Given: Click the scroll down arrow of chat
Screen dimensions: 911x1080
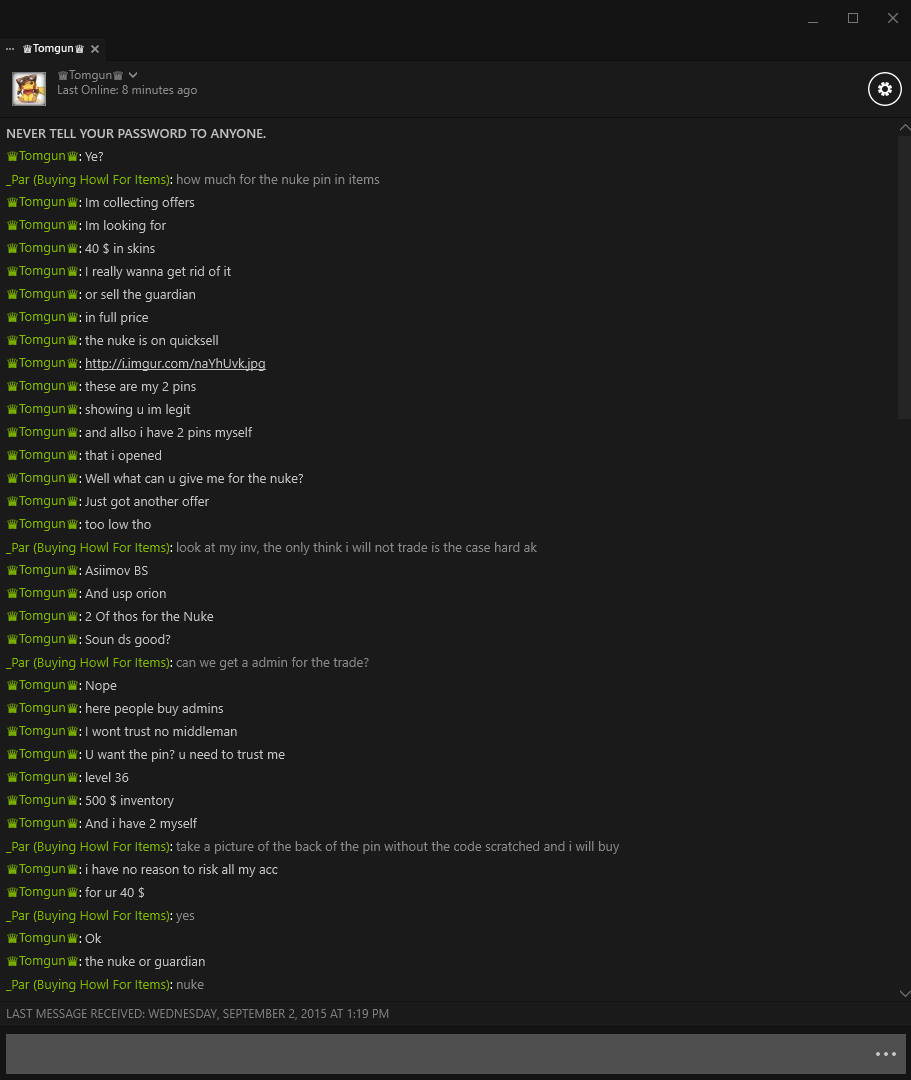Looking at the screenshot, I should click(x=905, y=993).
